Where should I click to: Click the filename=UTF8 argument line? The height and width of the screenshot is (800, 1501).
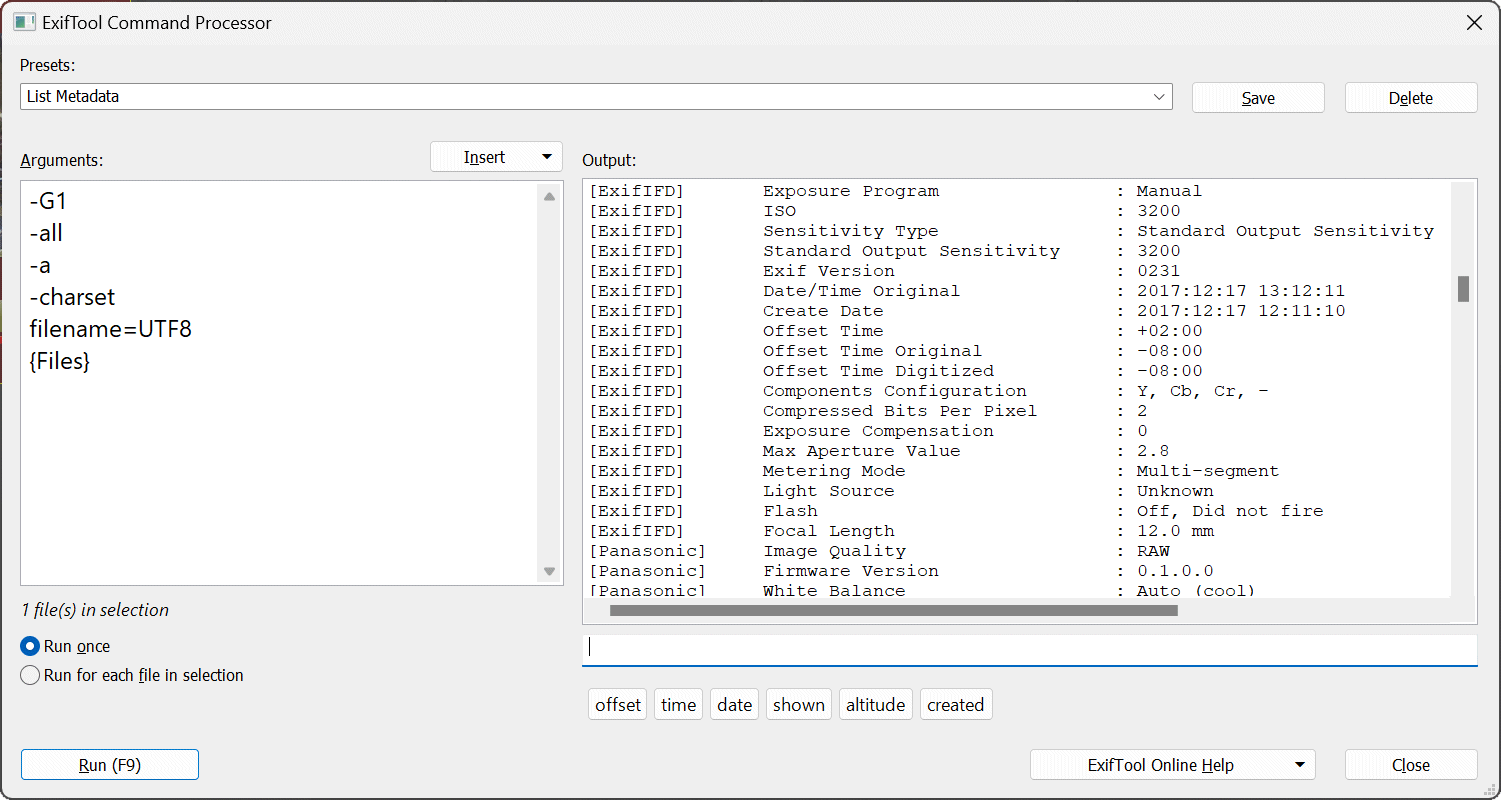[110, 329]
